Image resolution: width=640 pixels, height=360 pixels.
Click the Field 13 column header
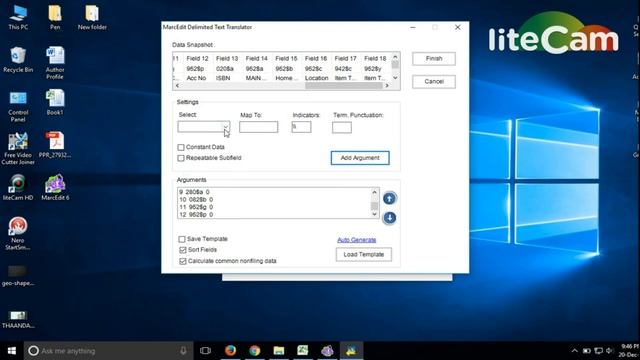click(x=227, y=58)
